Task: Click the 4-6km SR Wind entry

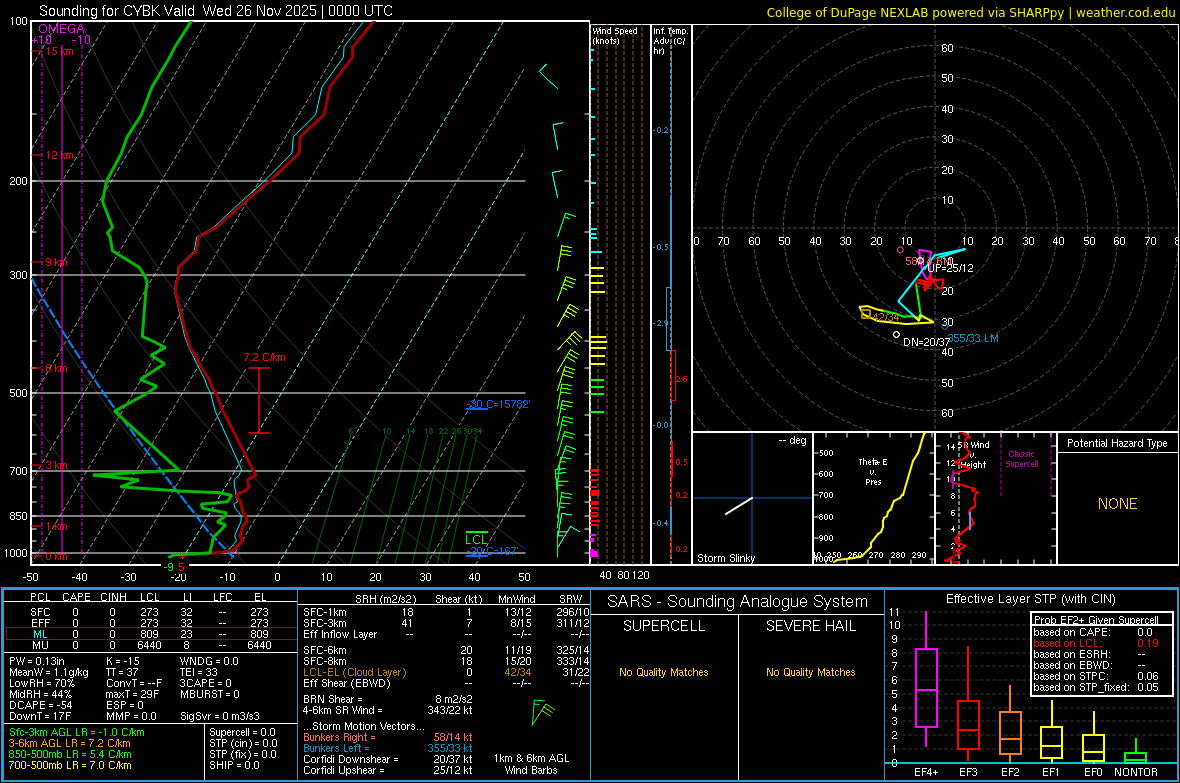Action: pos(388,710)
